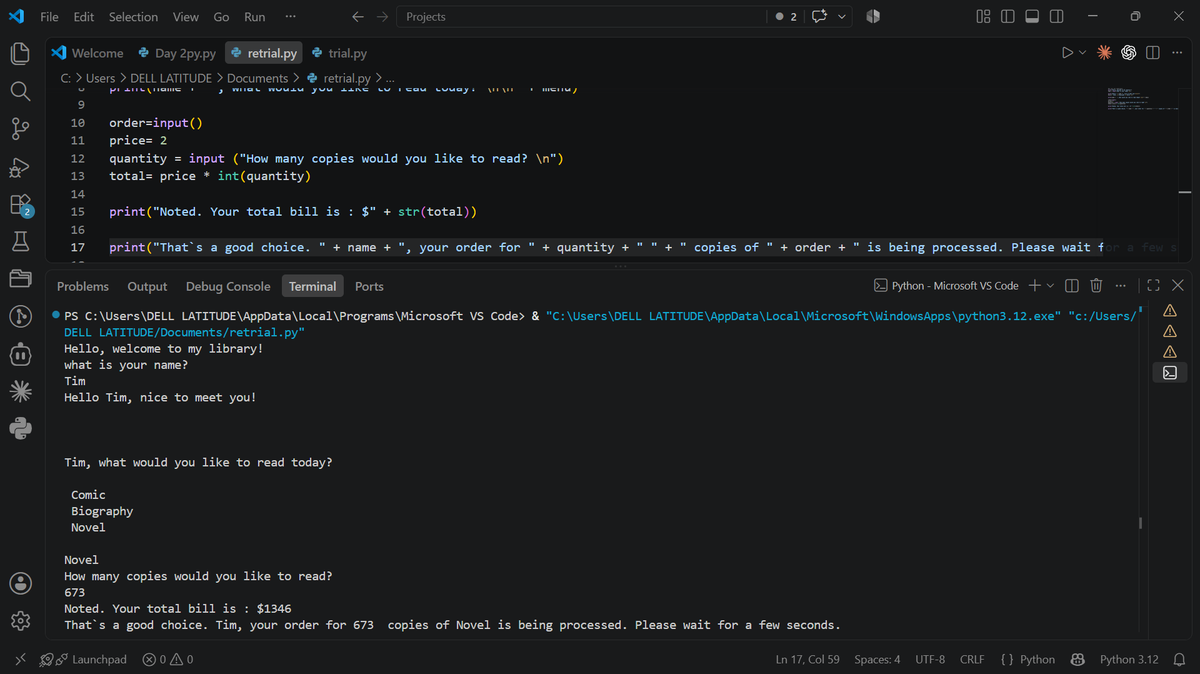Viewport: 1200px width, 674px height.
Task: Split the terminal pane
Action: point(1072,286)
